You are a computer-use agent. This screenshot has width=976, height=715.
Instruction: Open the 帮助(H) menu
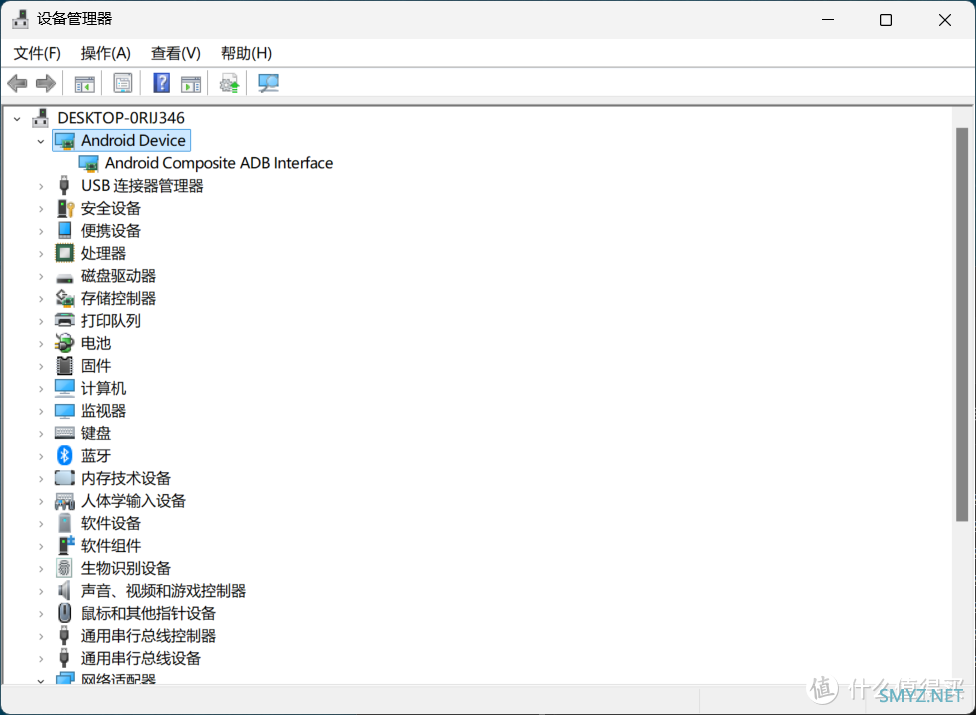(x=246, y=54)
